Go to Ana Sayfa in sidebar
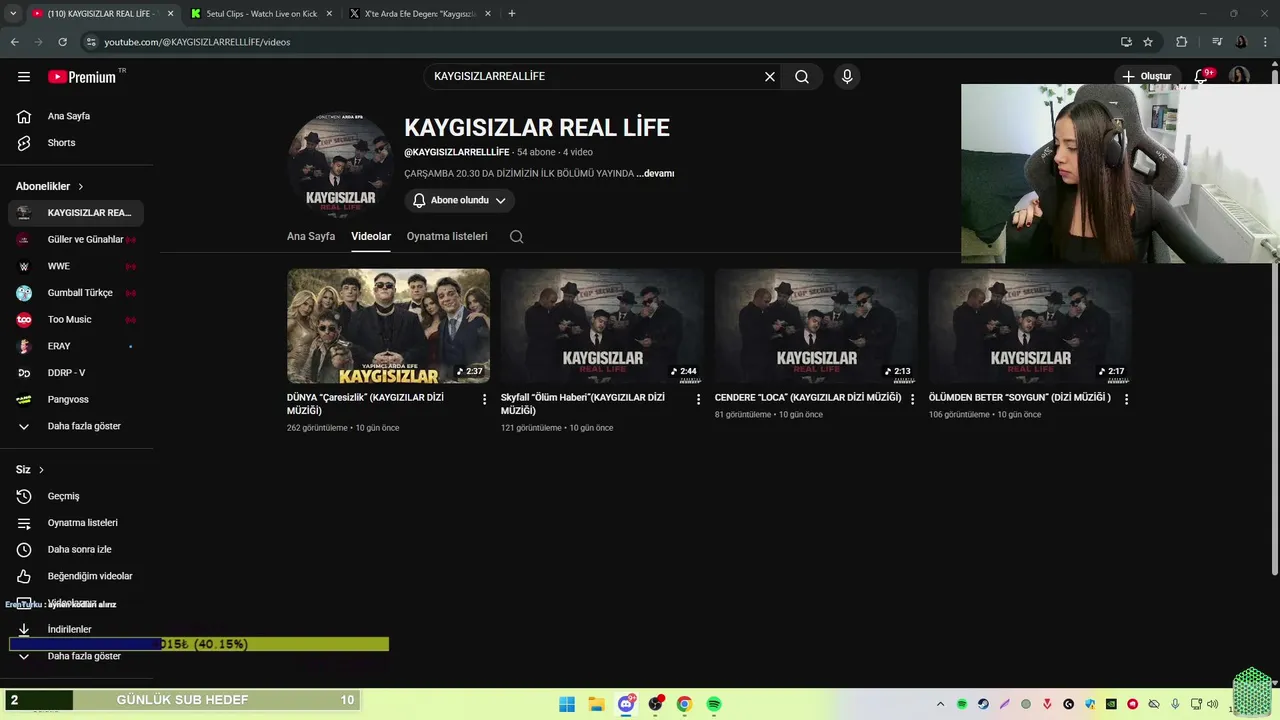Image resolution: width=1280 pixels, height=720 pixels. (76, 116)
